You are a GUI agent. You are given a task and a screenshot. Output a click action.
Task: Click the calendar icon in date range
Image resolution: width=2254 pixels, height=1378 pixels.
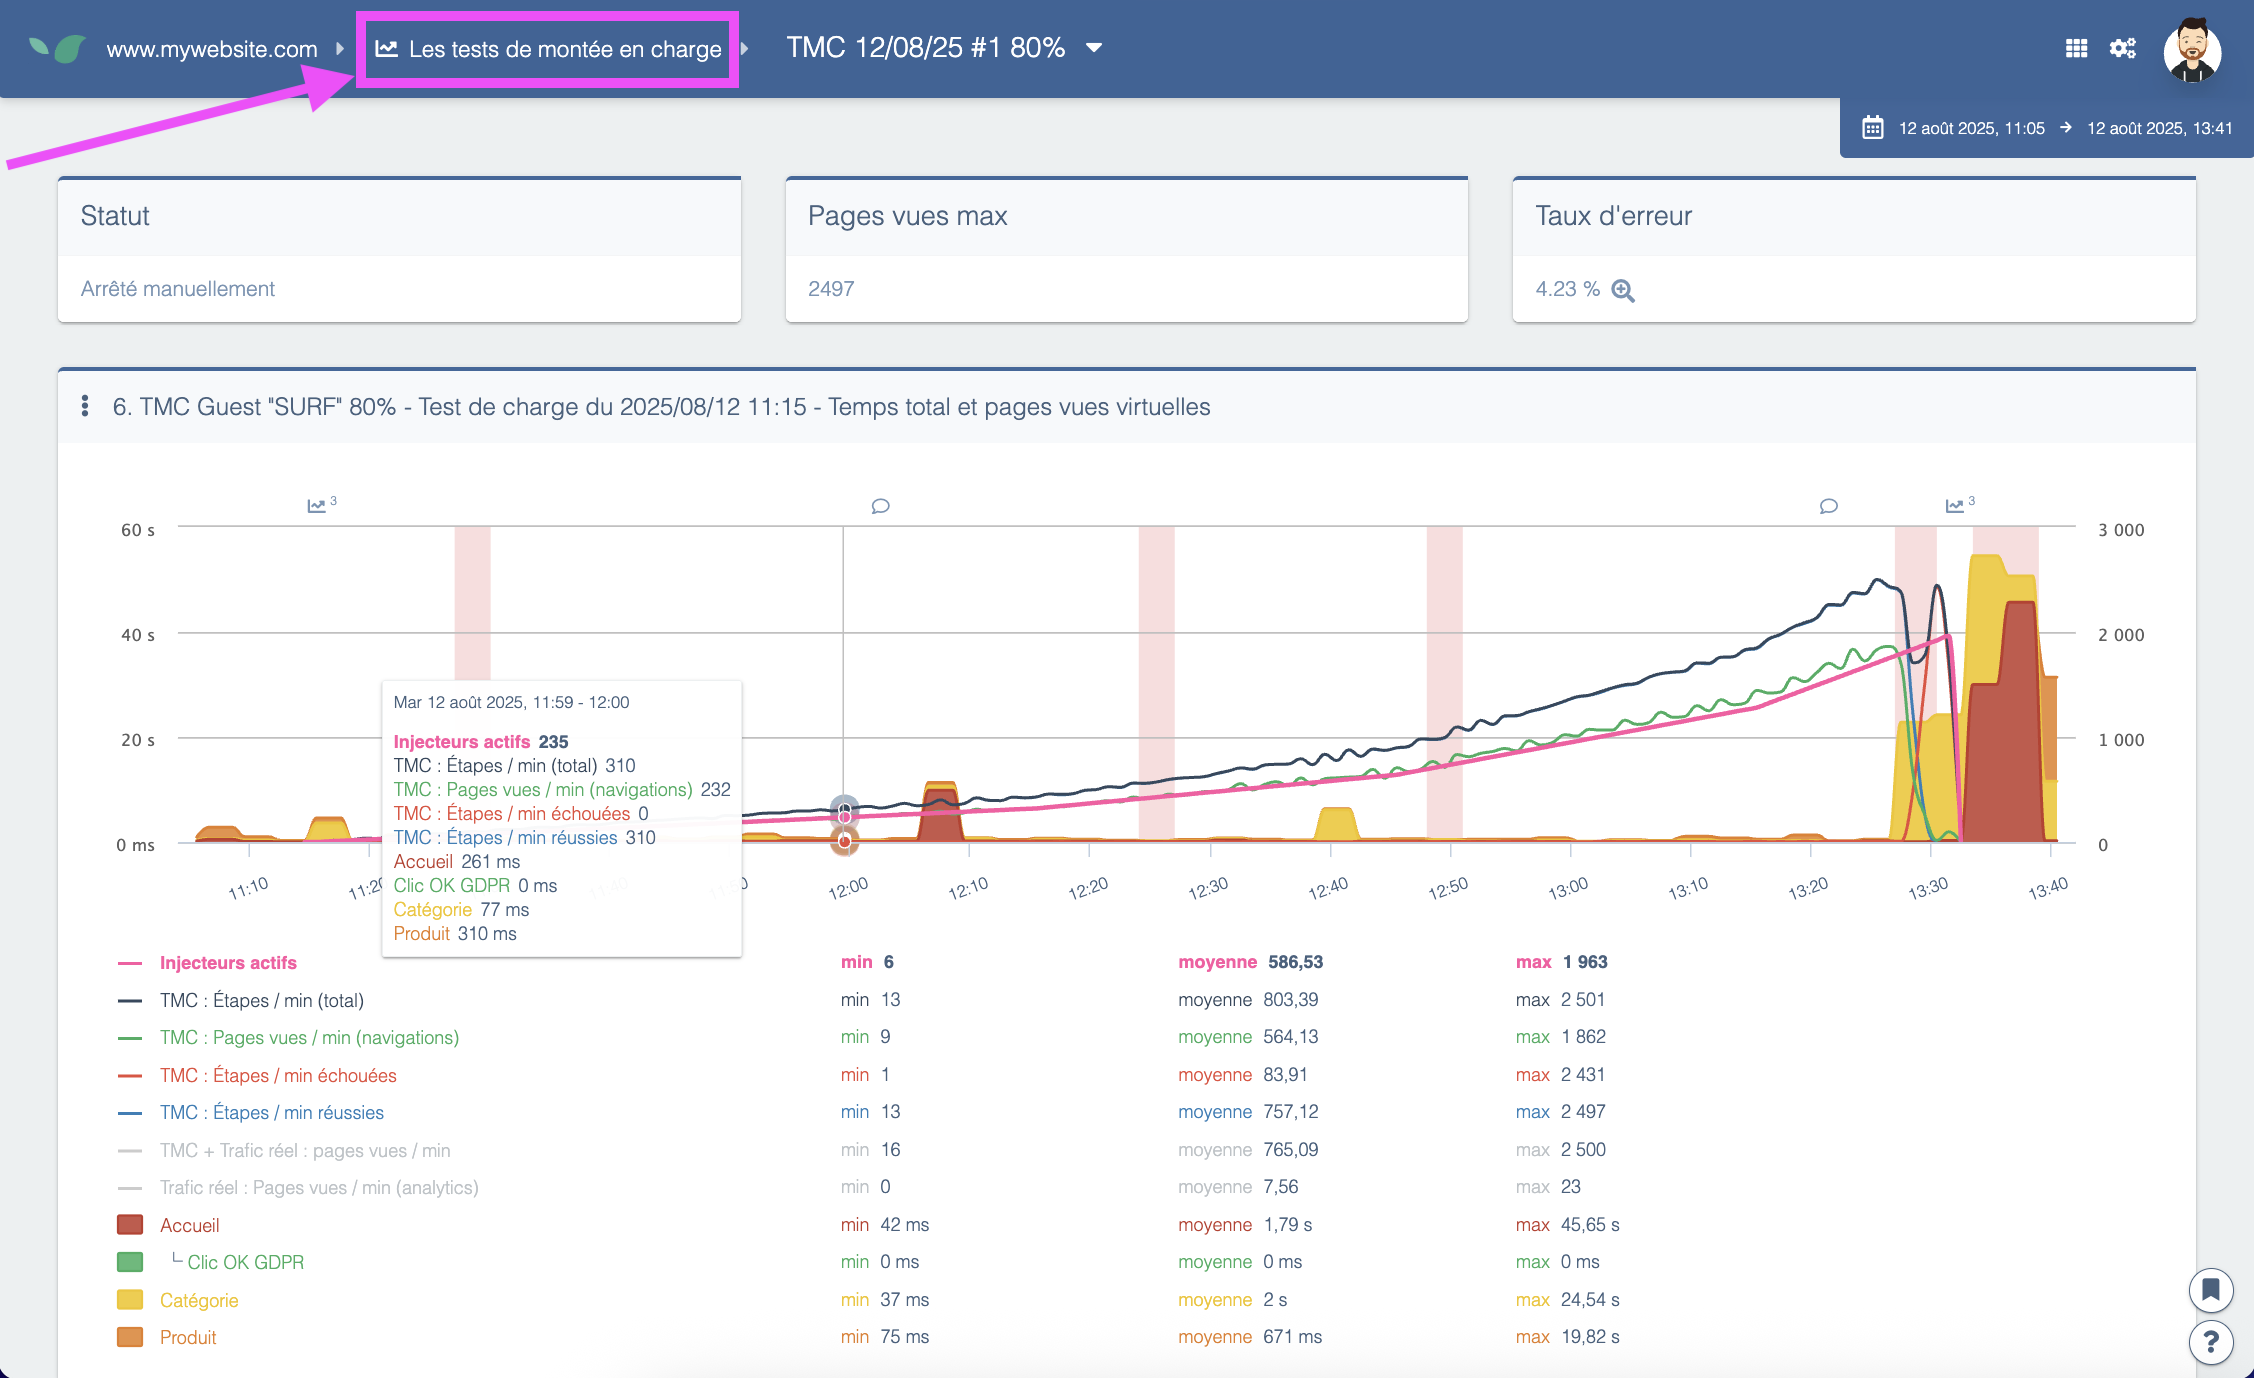coord(1872,128)
